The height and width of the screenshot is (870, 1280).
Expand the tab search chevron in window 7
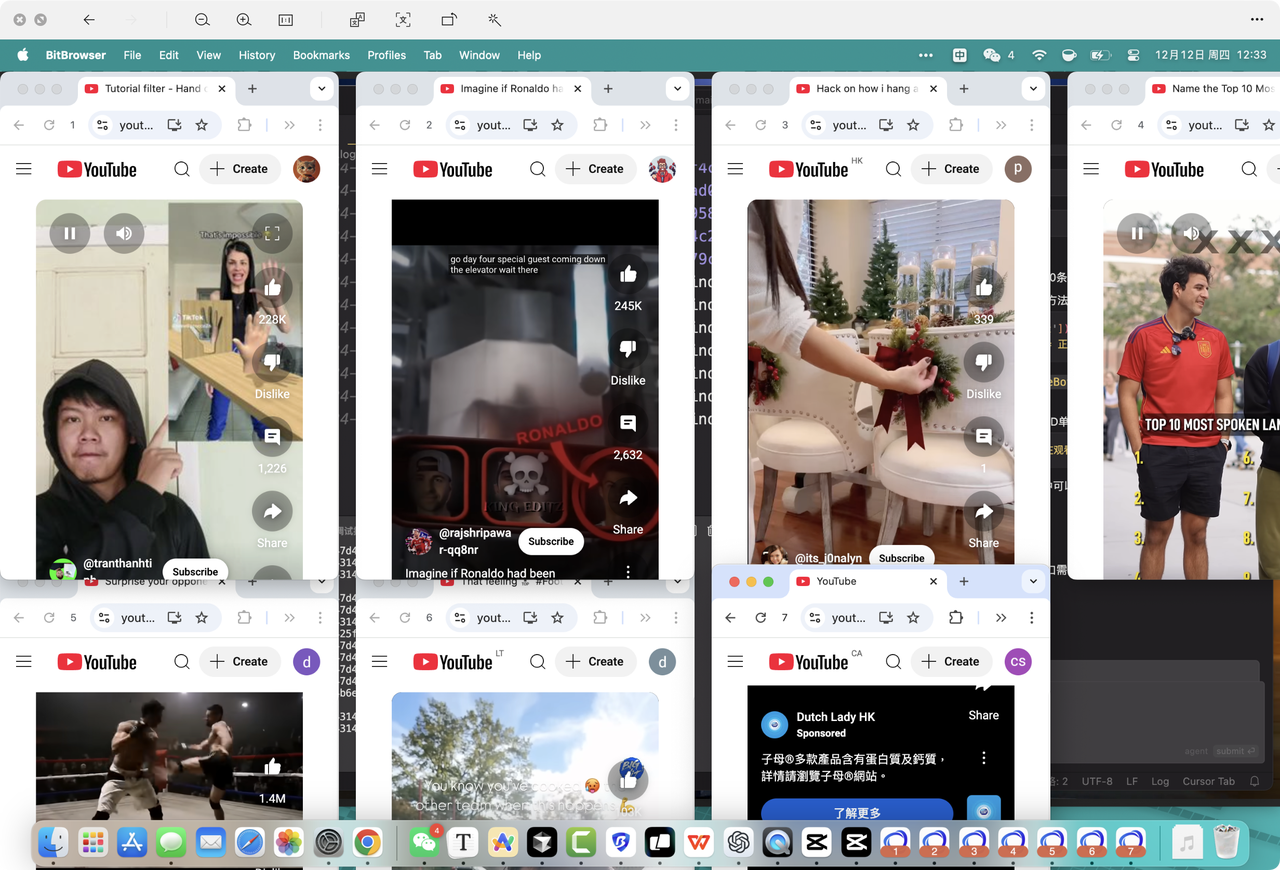point(1033,581)
